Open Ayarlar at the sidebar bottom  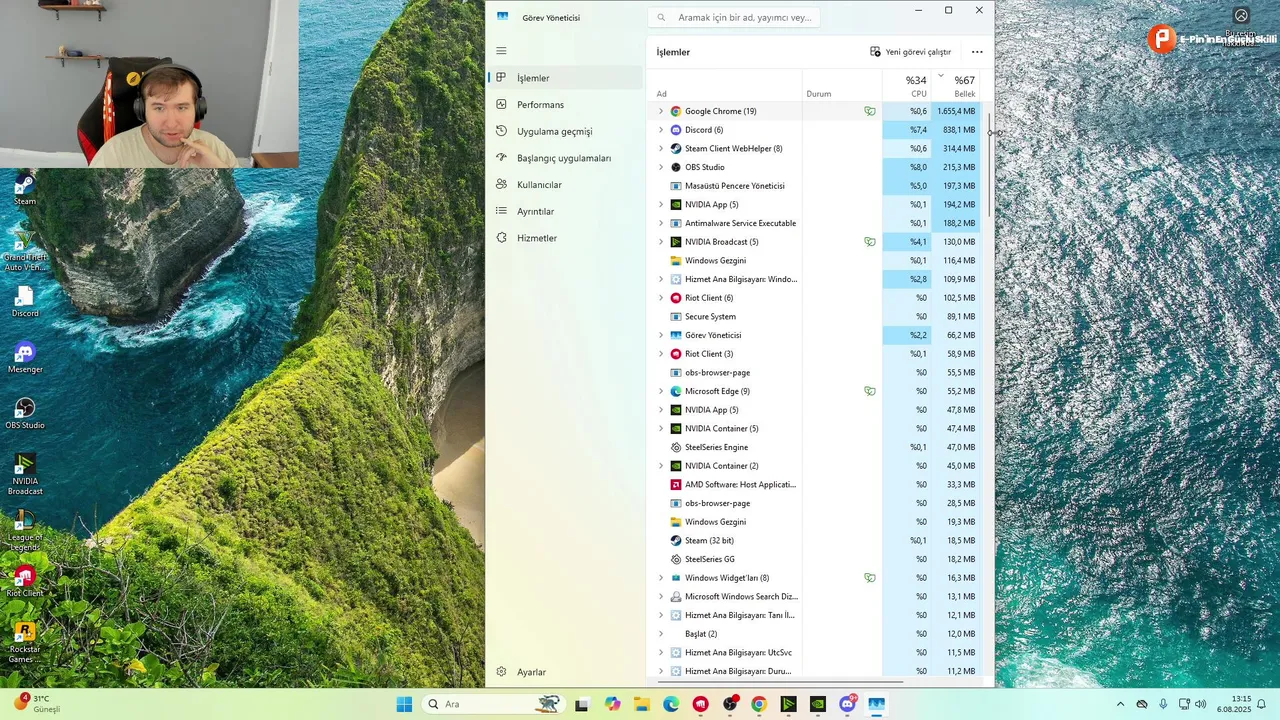point(565,672)
